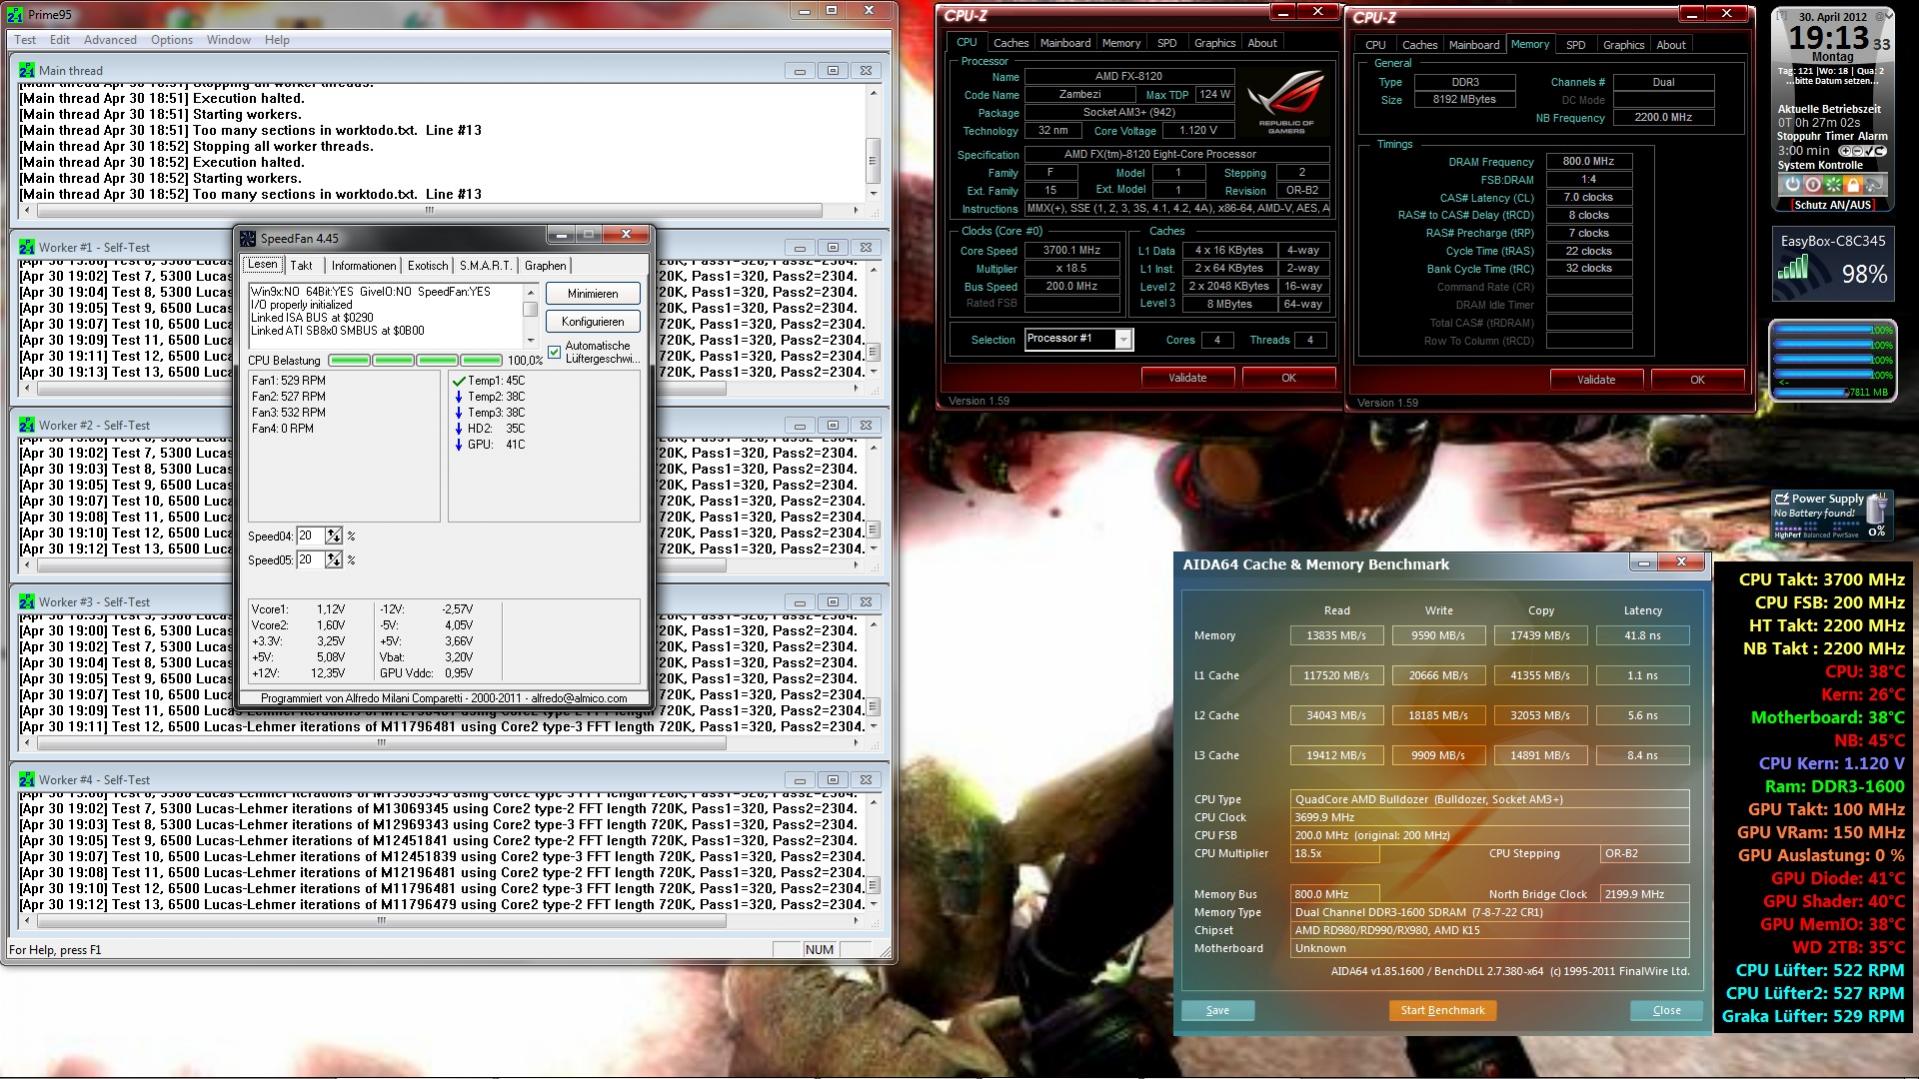Click the reset arrow icon of the Stoppuhr timer
This screenshot has width=1919, height=1079.
[1880, 151]
